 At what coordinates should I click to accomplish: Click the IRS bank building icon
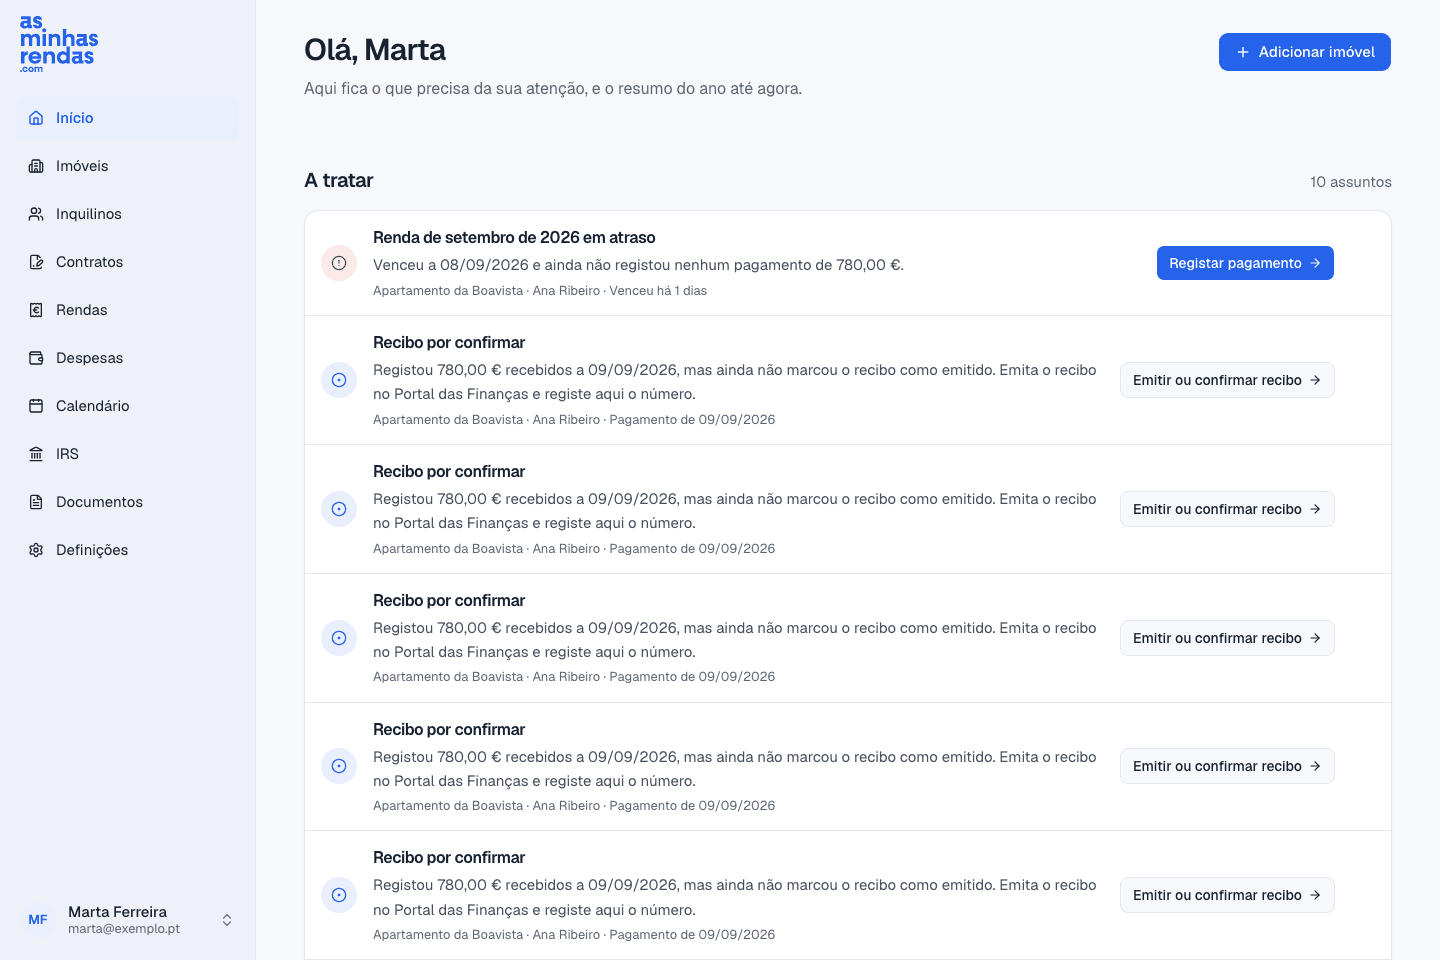tap(36, 454)
